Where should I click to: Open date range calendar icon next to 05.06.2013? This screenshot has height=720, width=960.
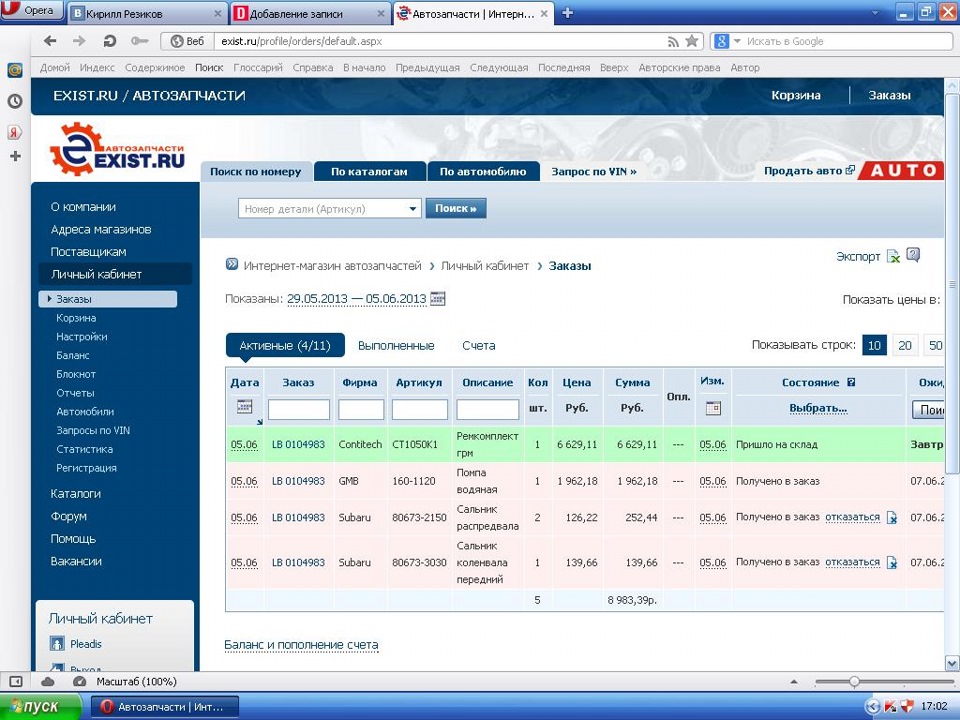[438, 299]
